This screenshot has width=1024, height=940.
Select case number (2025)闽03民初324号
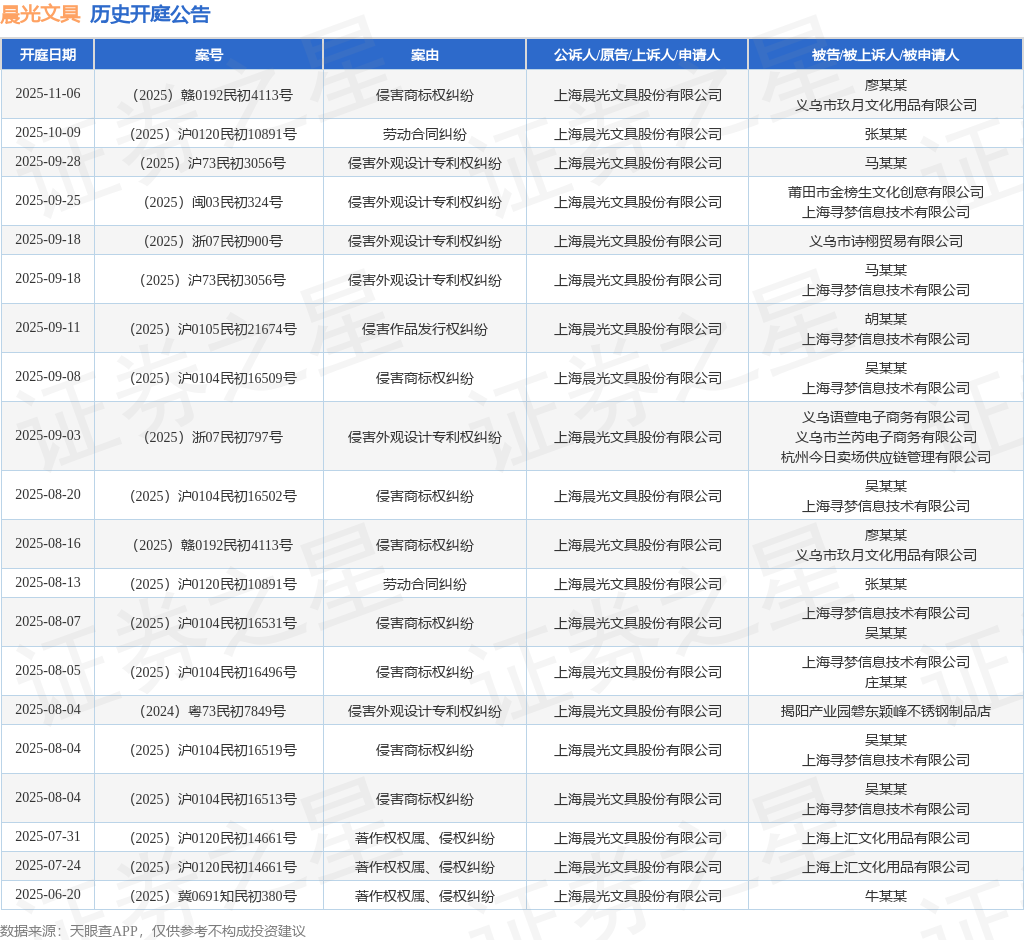(x=213, y=203)
